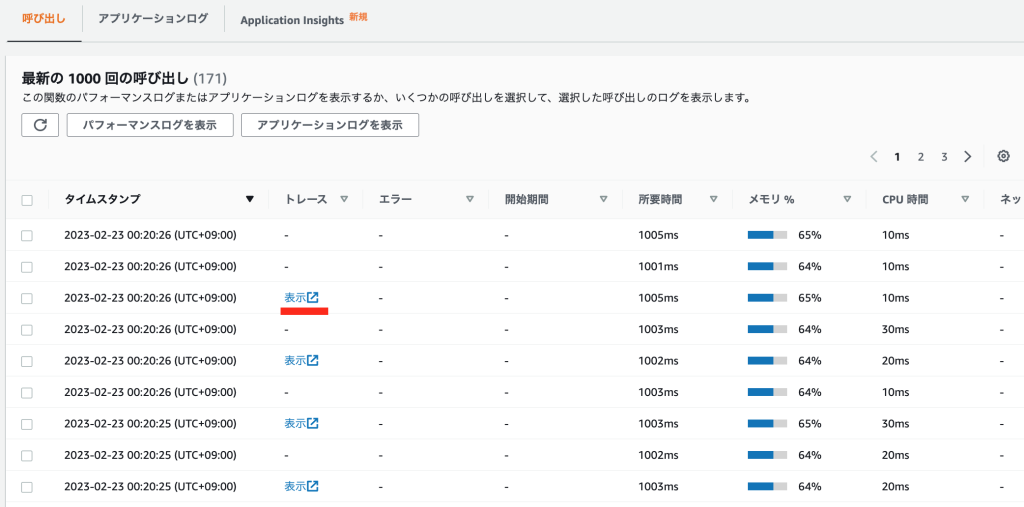The height and width of the screenshot is (507, 1024).
Task: Check the 00:20:25 row with 1002ms duration
Action: (x=27, y=455)
